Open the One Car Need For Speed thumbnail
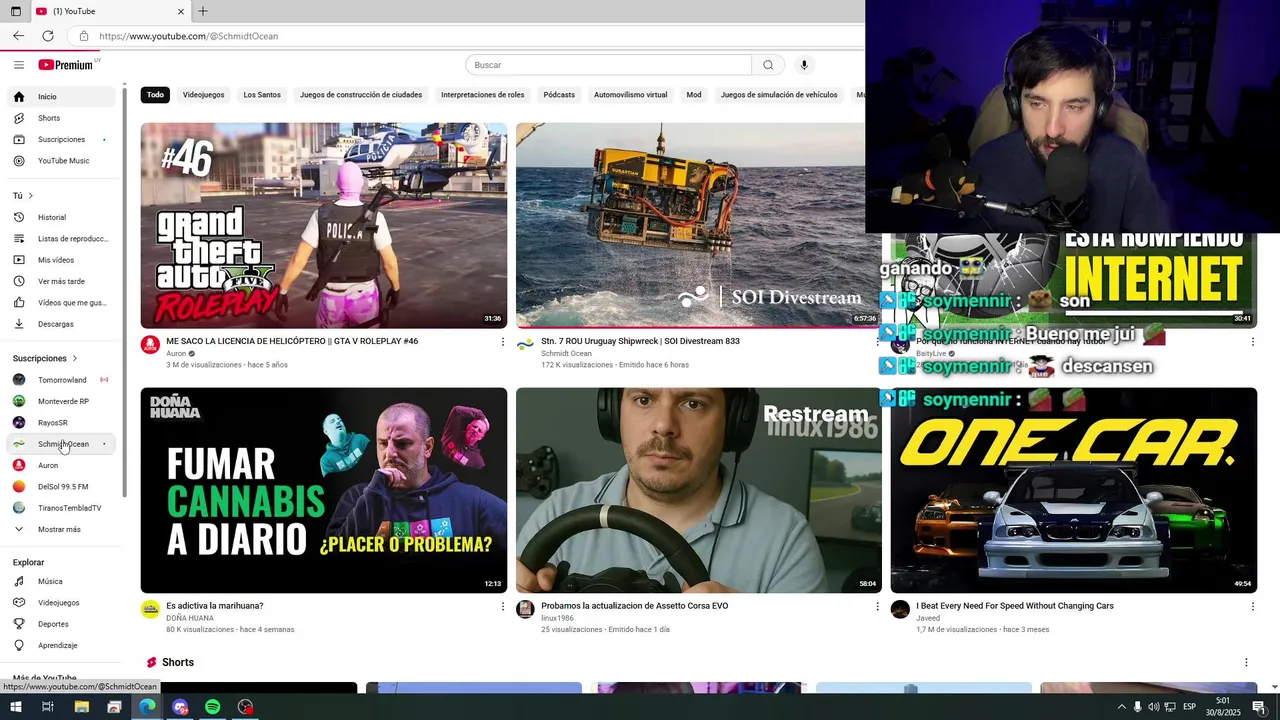 pyautogui.click(x=1074, y=490)
